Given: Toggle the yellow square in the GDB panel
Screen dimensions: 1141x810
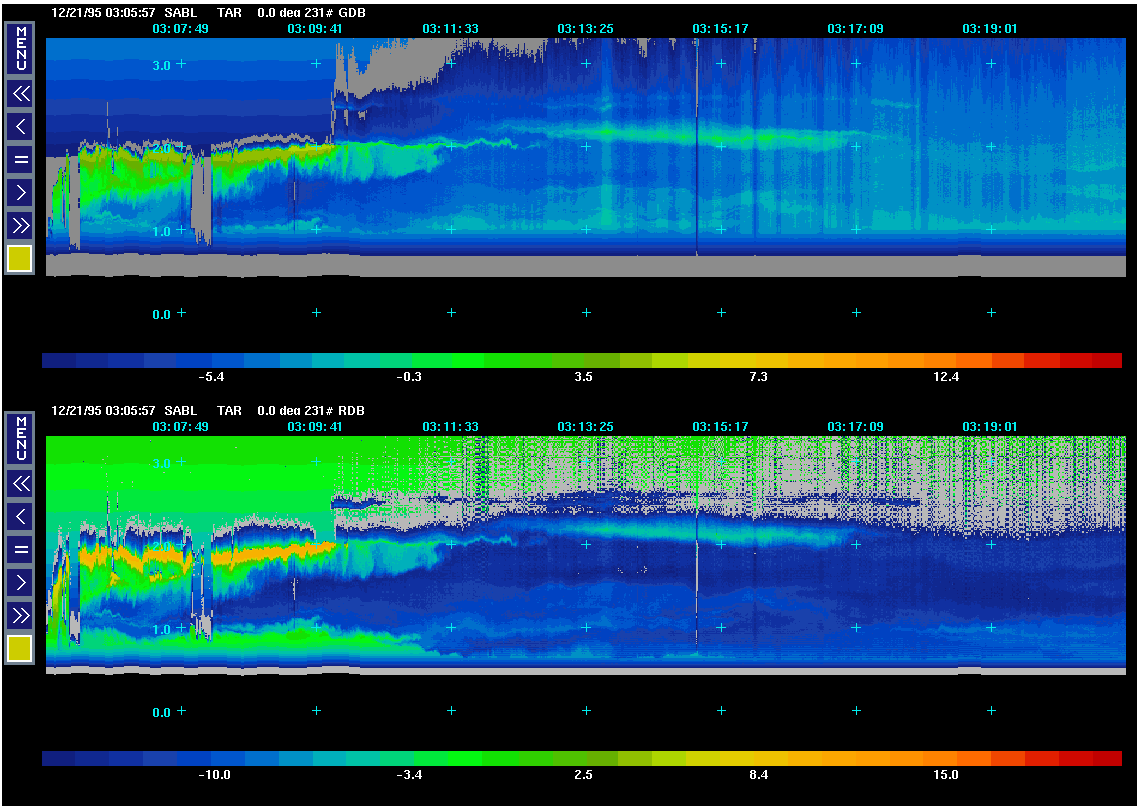Looking at the screenshot, I should tap(20, 259).
